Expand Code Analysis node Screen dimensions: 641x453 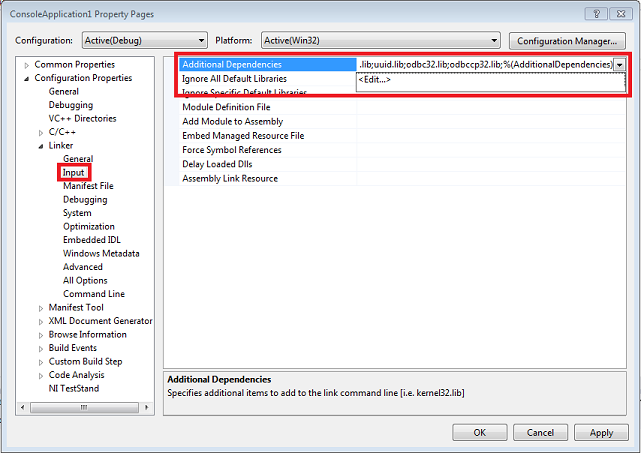41,376
